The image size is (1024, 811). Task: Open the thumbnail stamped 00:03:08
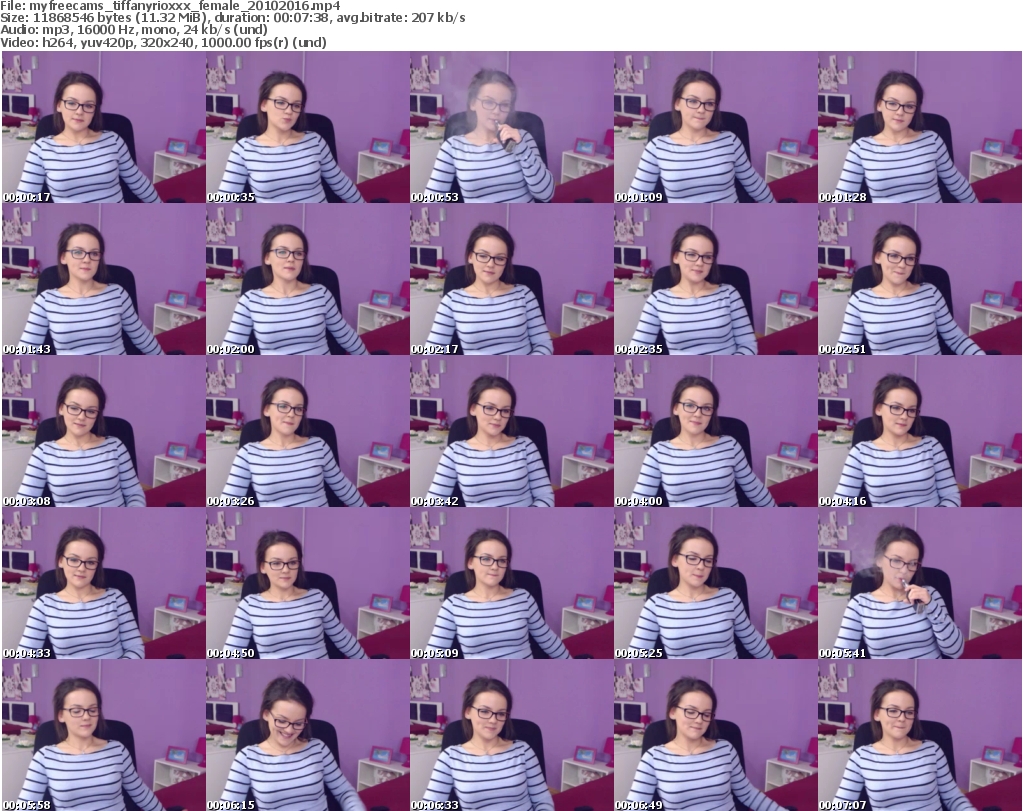click(x=104, y=432)
